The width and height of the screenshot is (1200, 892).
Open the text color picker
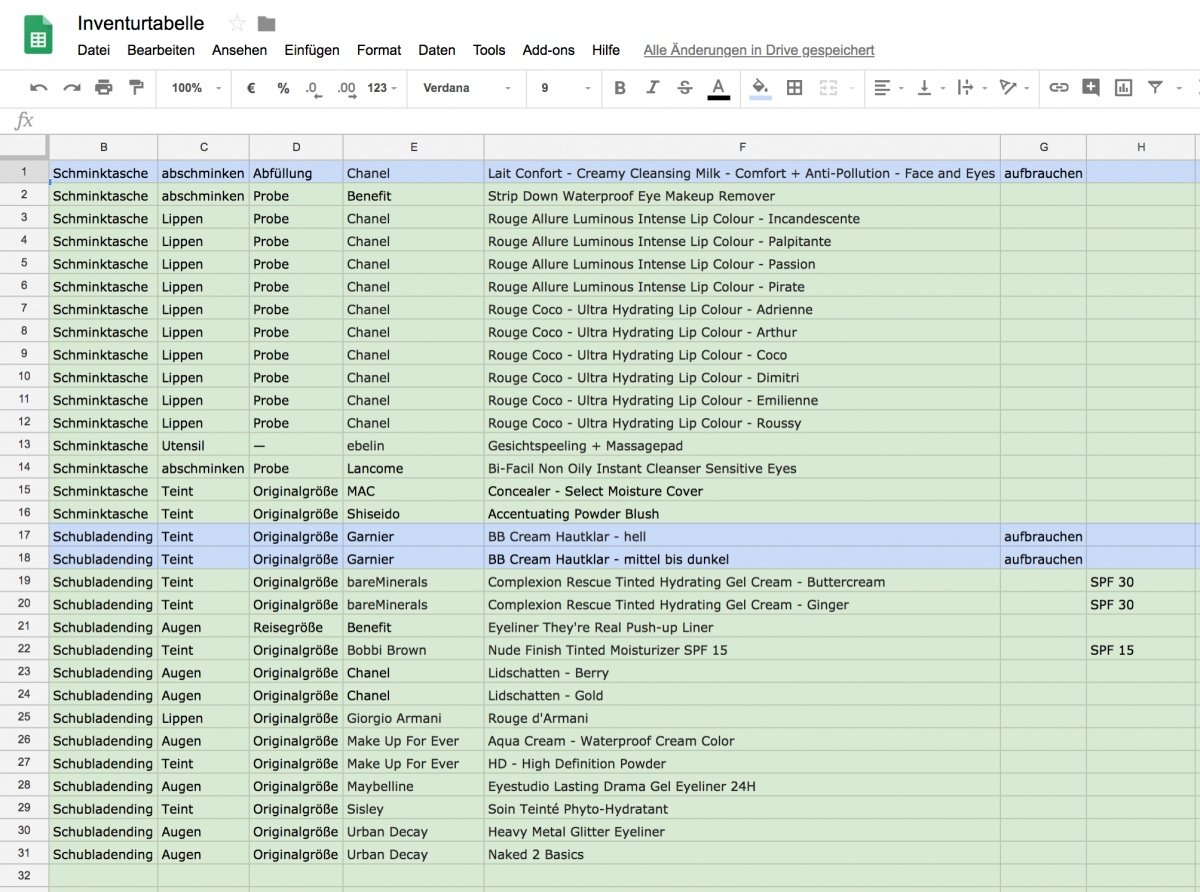tap(718, 89)
